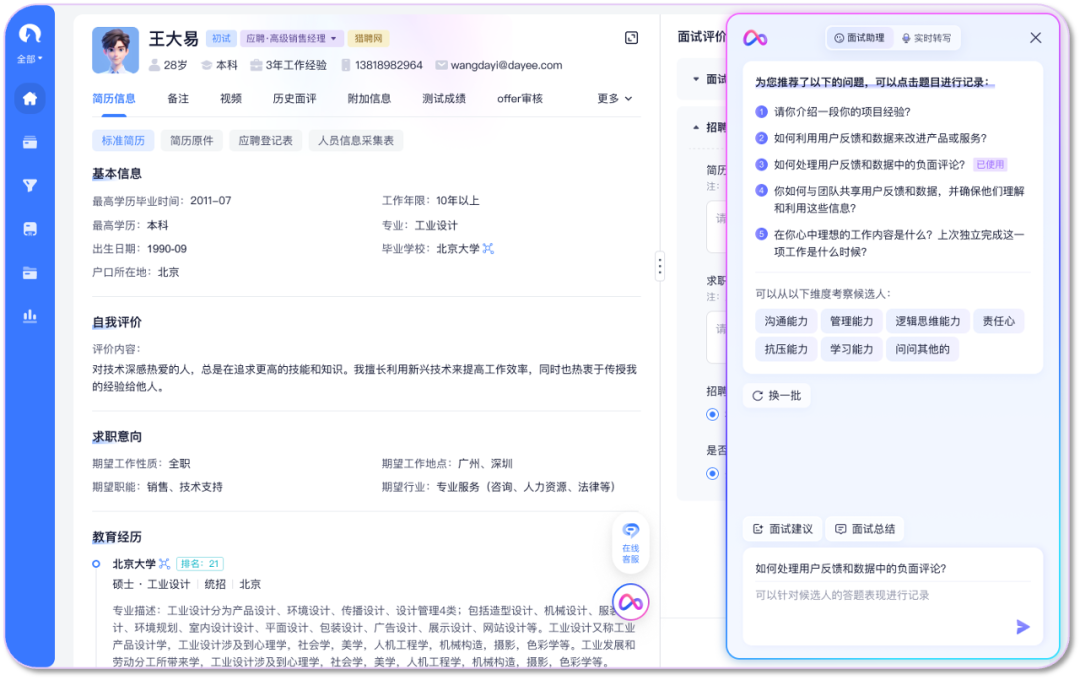Click the open-in-new icon near 王大易 header

click(x=631, y=36)
